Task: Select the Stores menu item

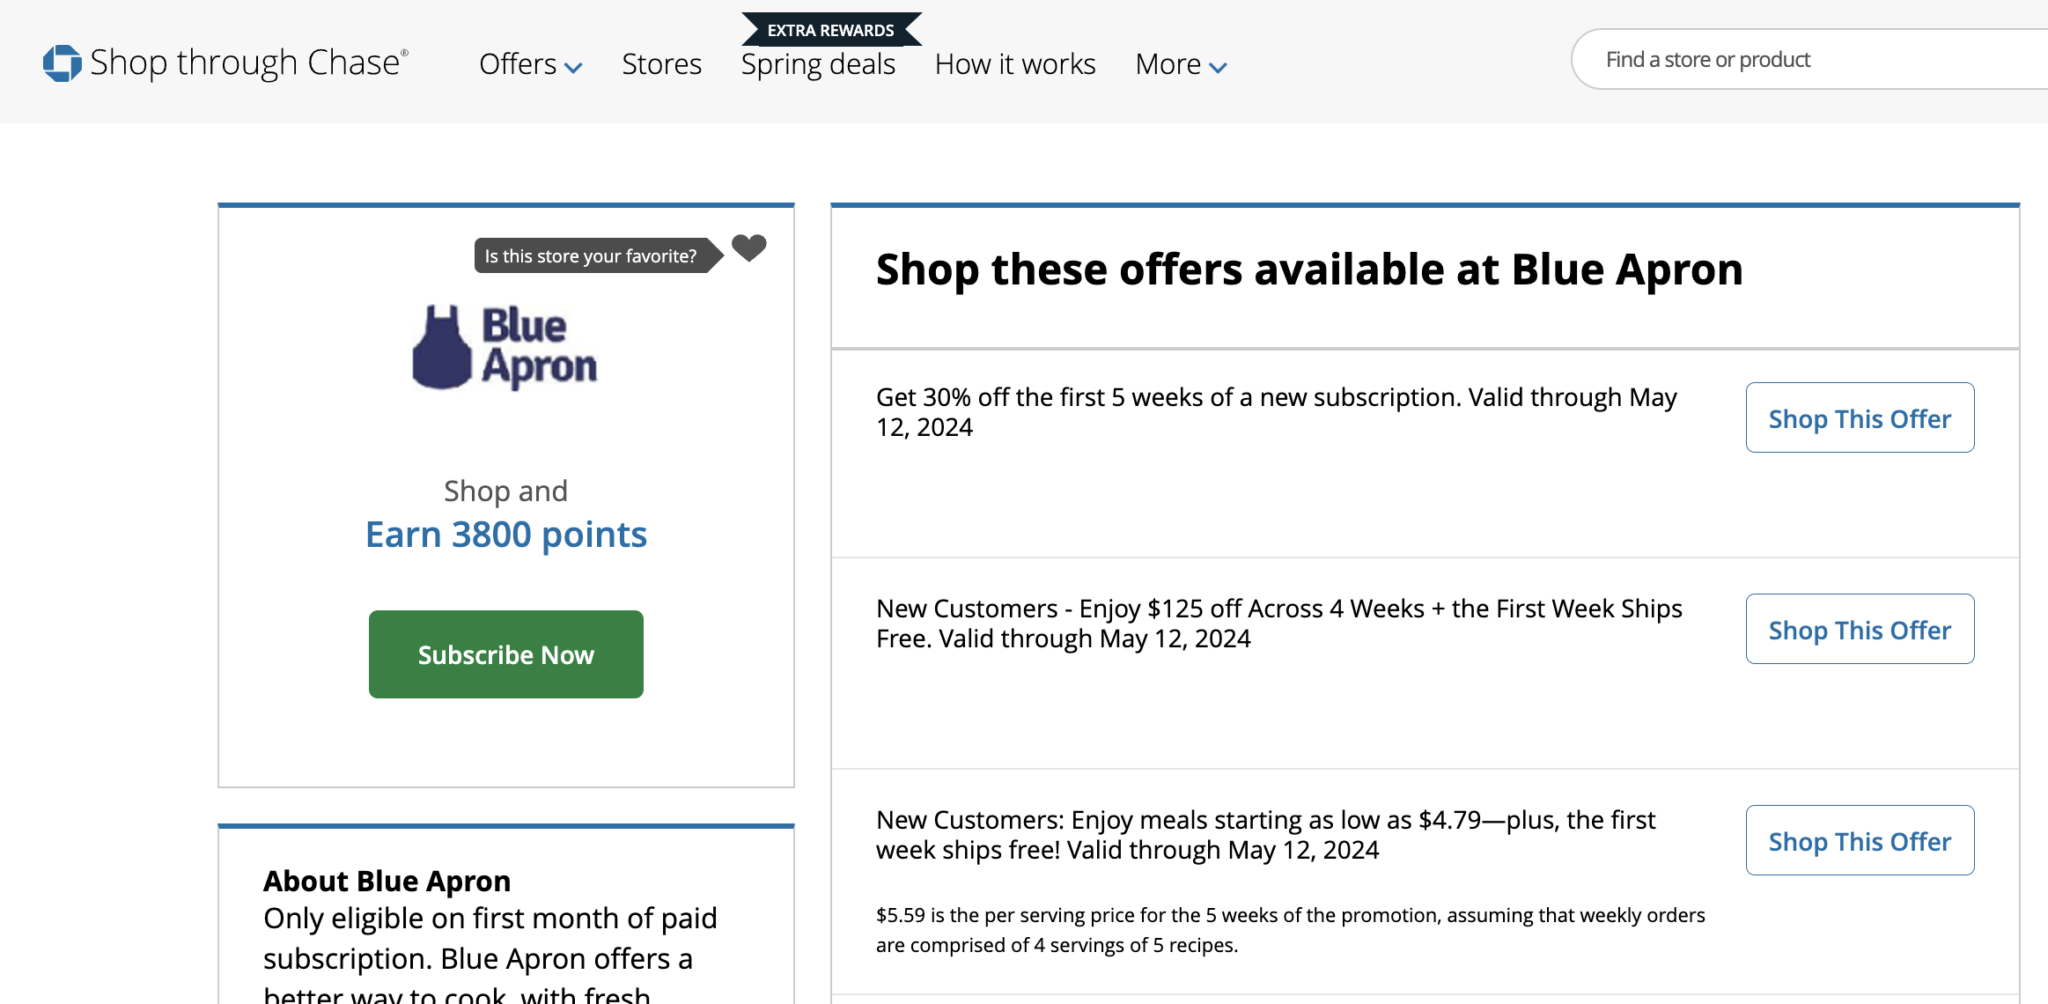Action: pyautogui.click(x=661, y=64)
